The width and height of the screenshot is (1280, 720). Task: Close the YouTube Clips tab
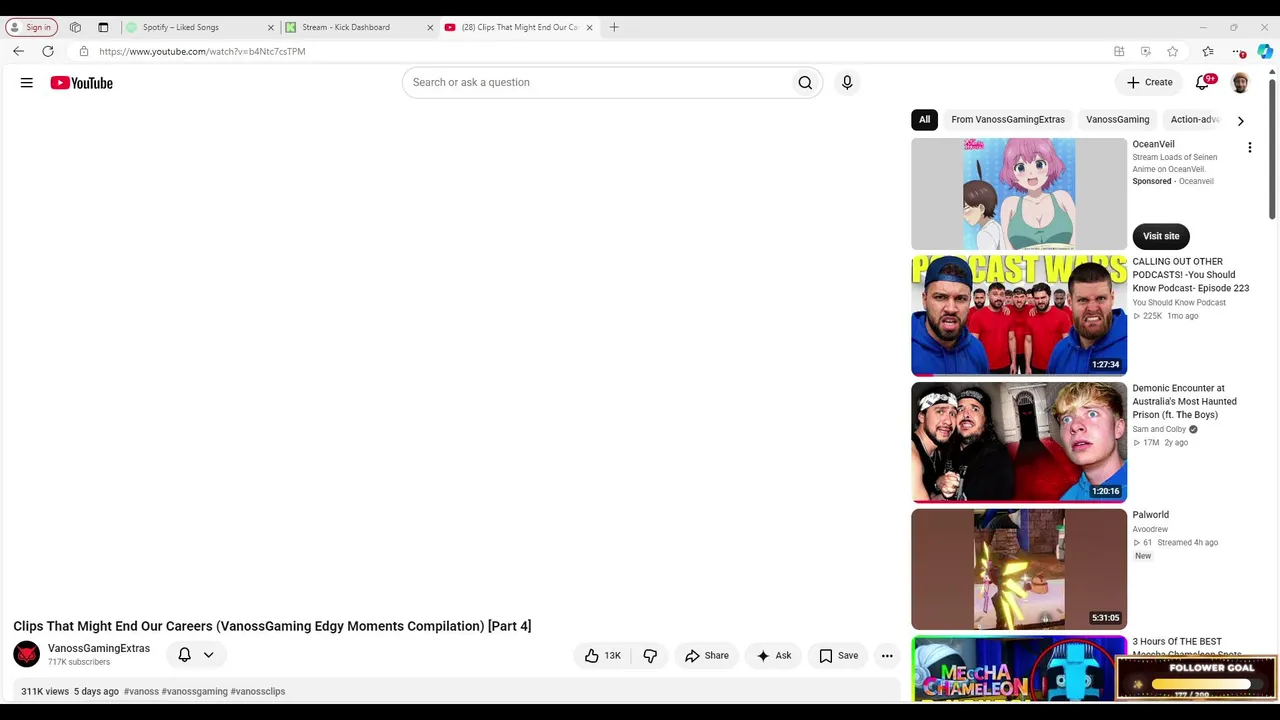point(589,27)
